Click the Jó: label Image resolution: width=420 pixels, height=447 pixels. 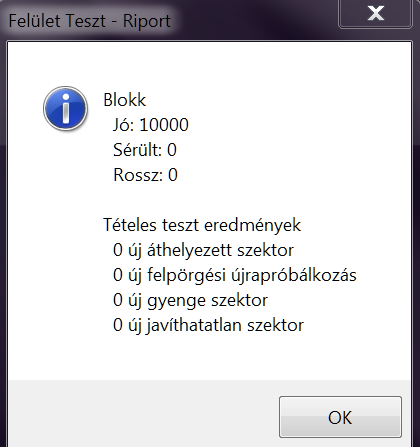tap(123, 125)
